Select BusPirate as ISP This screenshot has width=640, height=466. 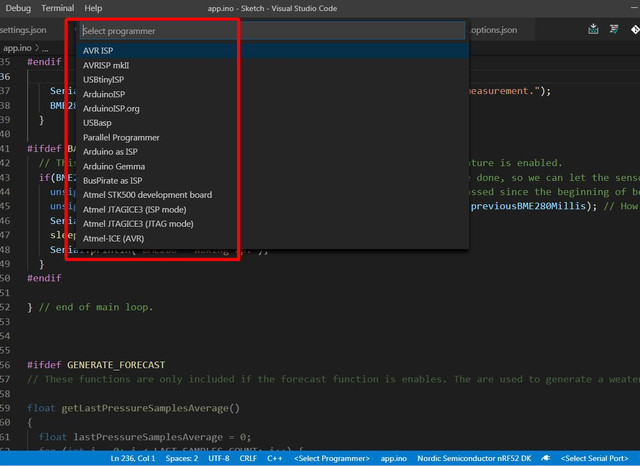[x=272, y=180]
